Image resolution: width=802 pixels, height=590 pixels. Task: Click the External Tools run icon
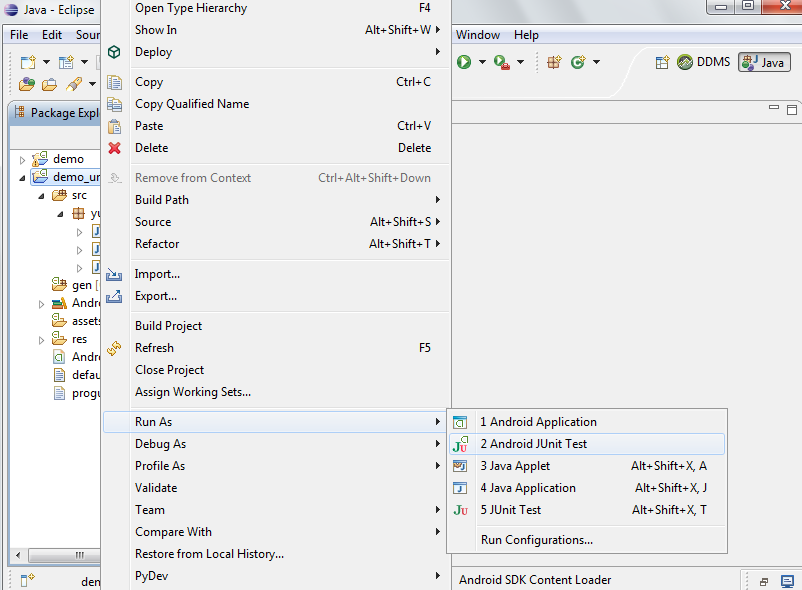pos(502,62)
